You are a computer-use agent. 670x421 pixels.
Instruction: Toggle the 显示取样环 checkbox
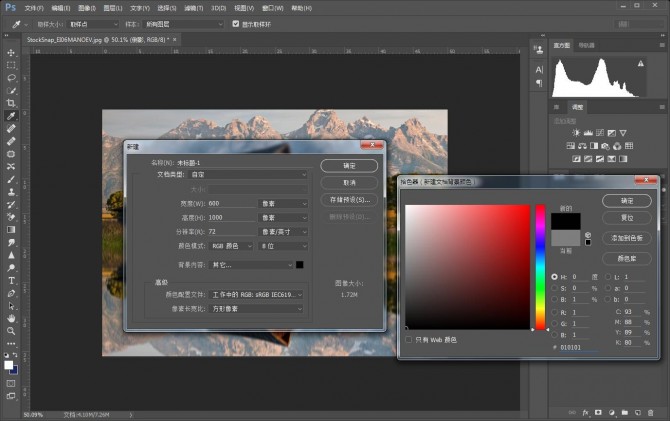tap(235, 23)
